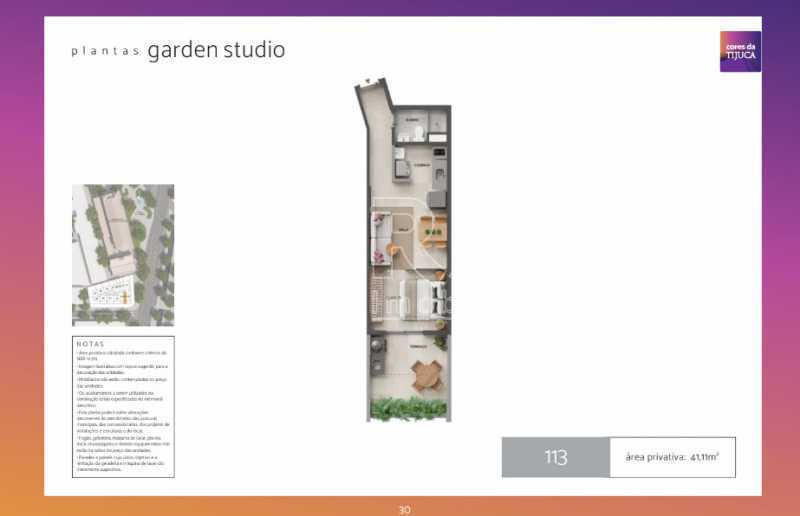Click the unit number 113 box
The height and width of the screenshot is (516, 800).
coord(555,458)
